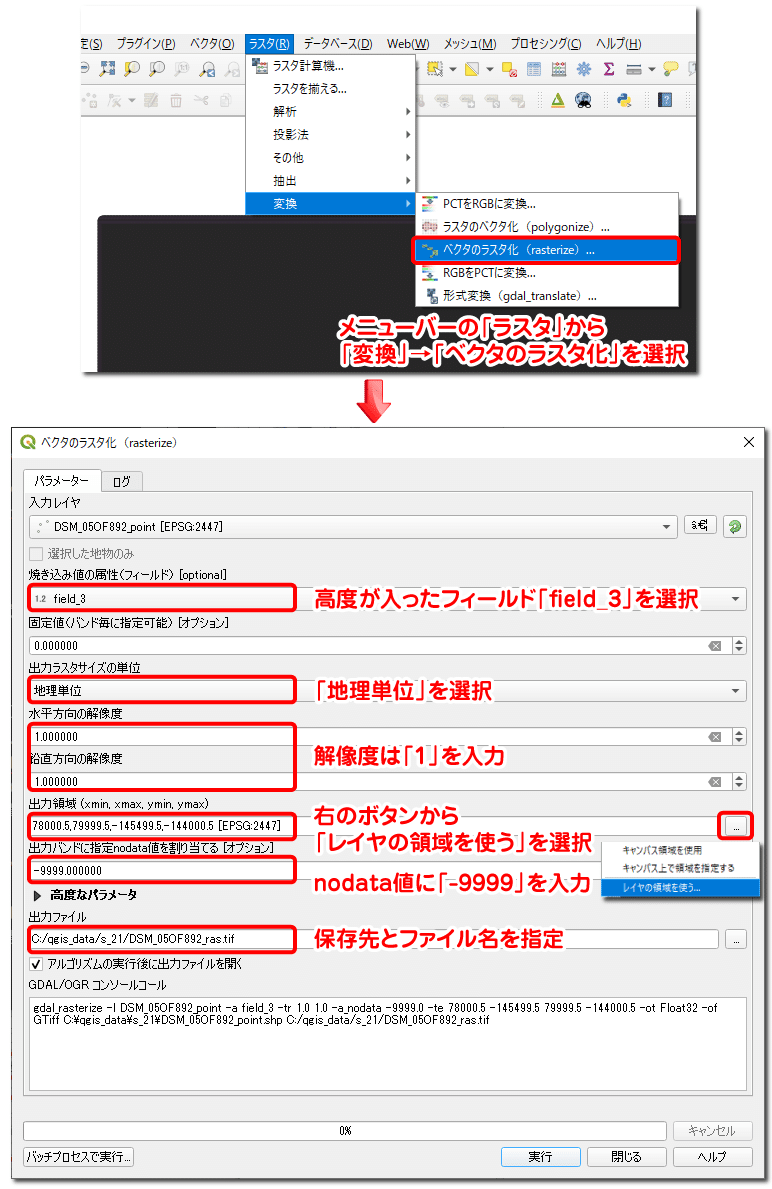The width and height of the screenshot is (772, 1189).
Task: Click the globe metasearch icon in toolbar
Action: click(583, 100)
